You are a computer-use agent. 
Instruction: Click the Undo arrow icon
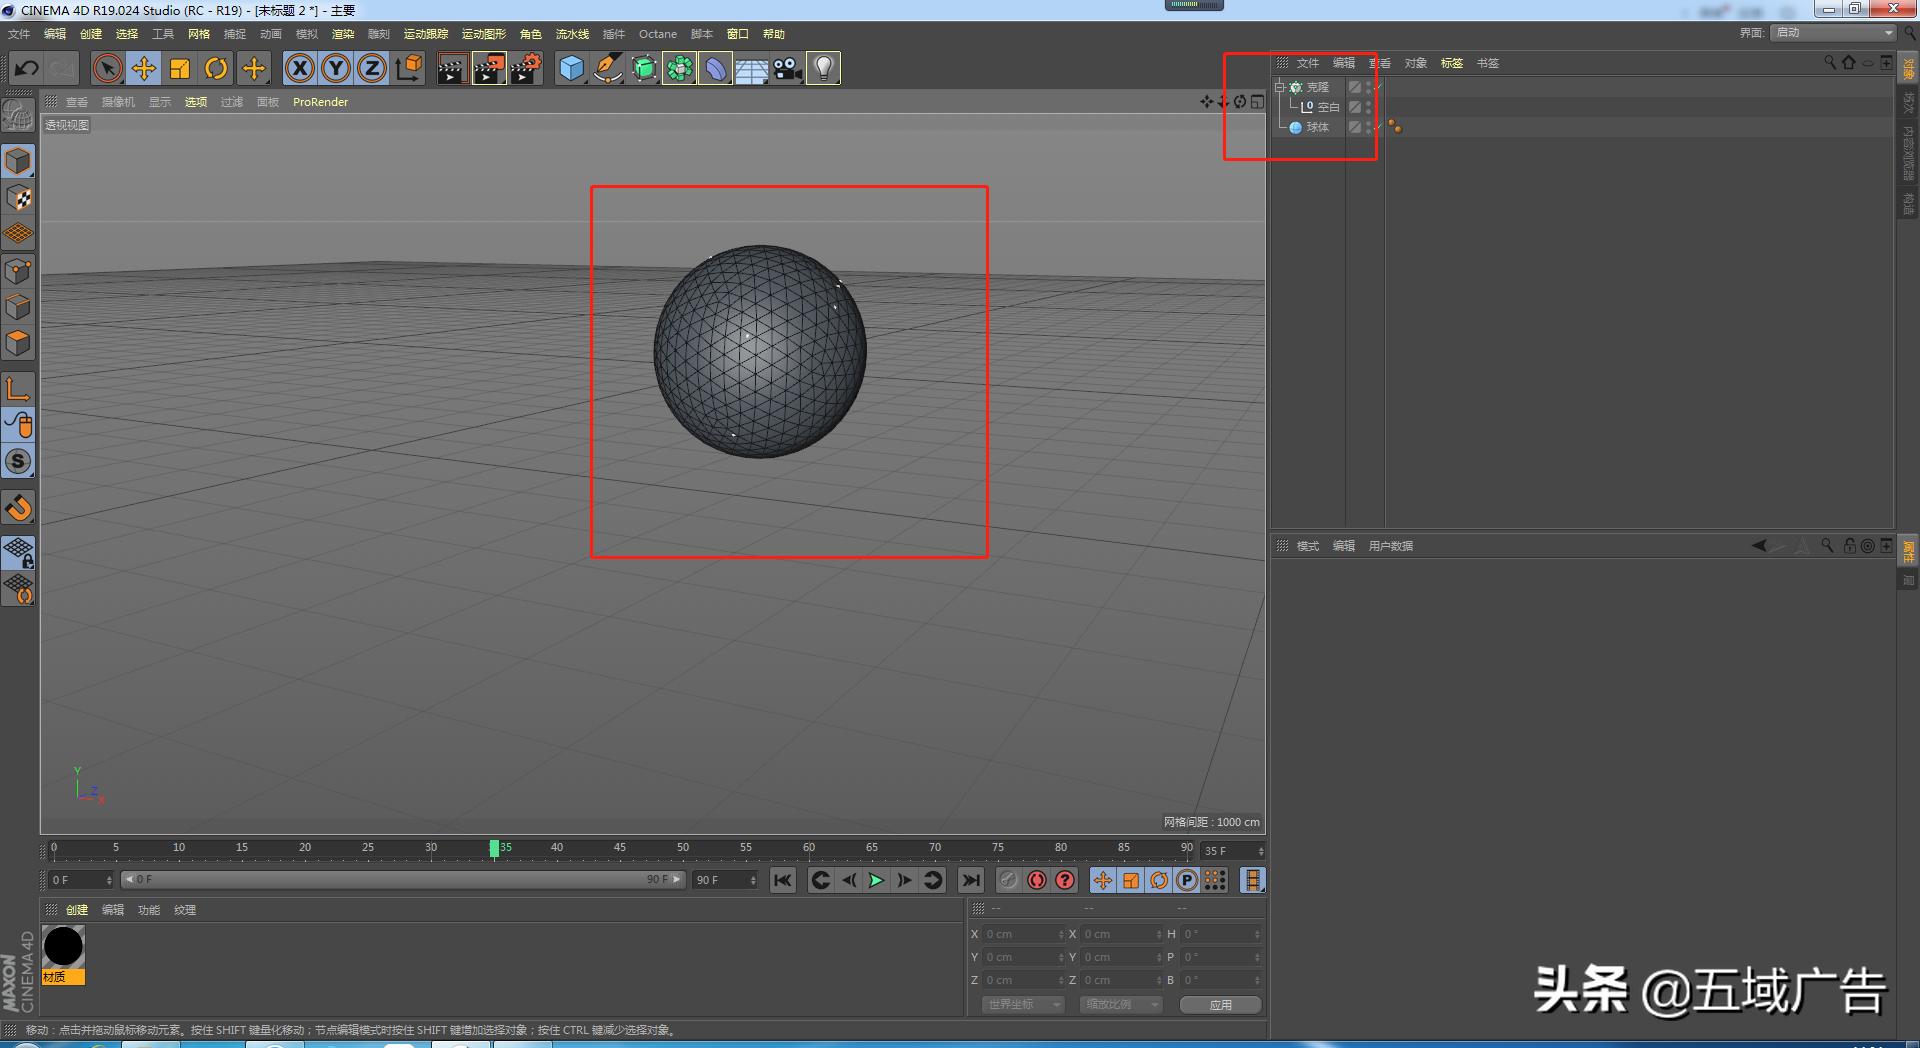point(27,68)
